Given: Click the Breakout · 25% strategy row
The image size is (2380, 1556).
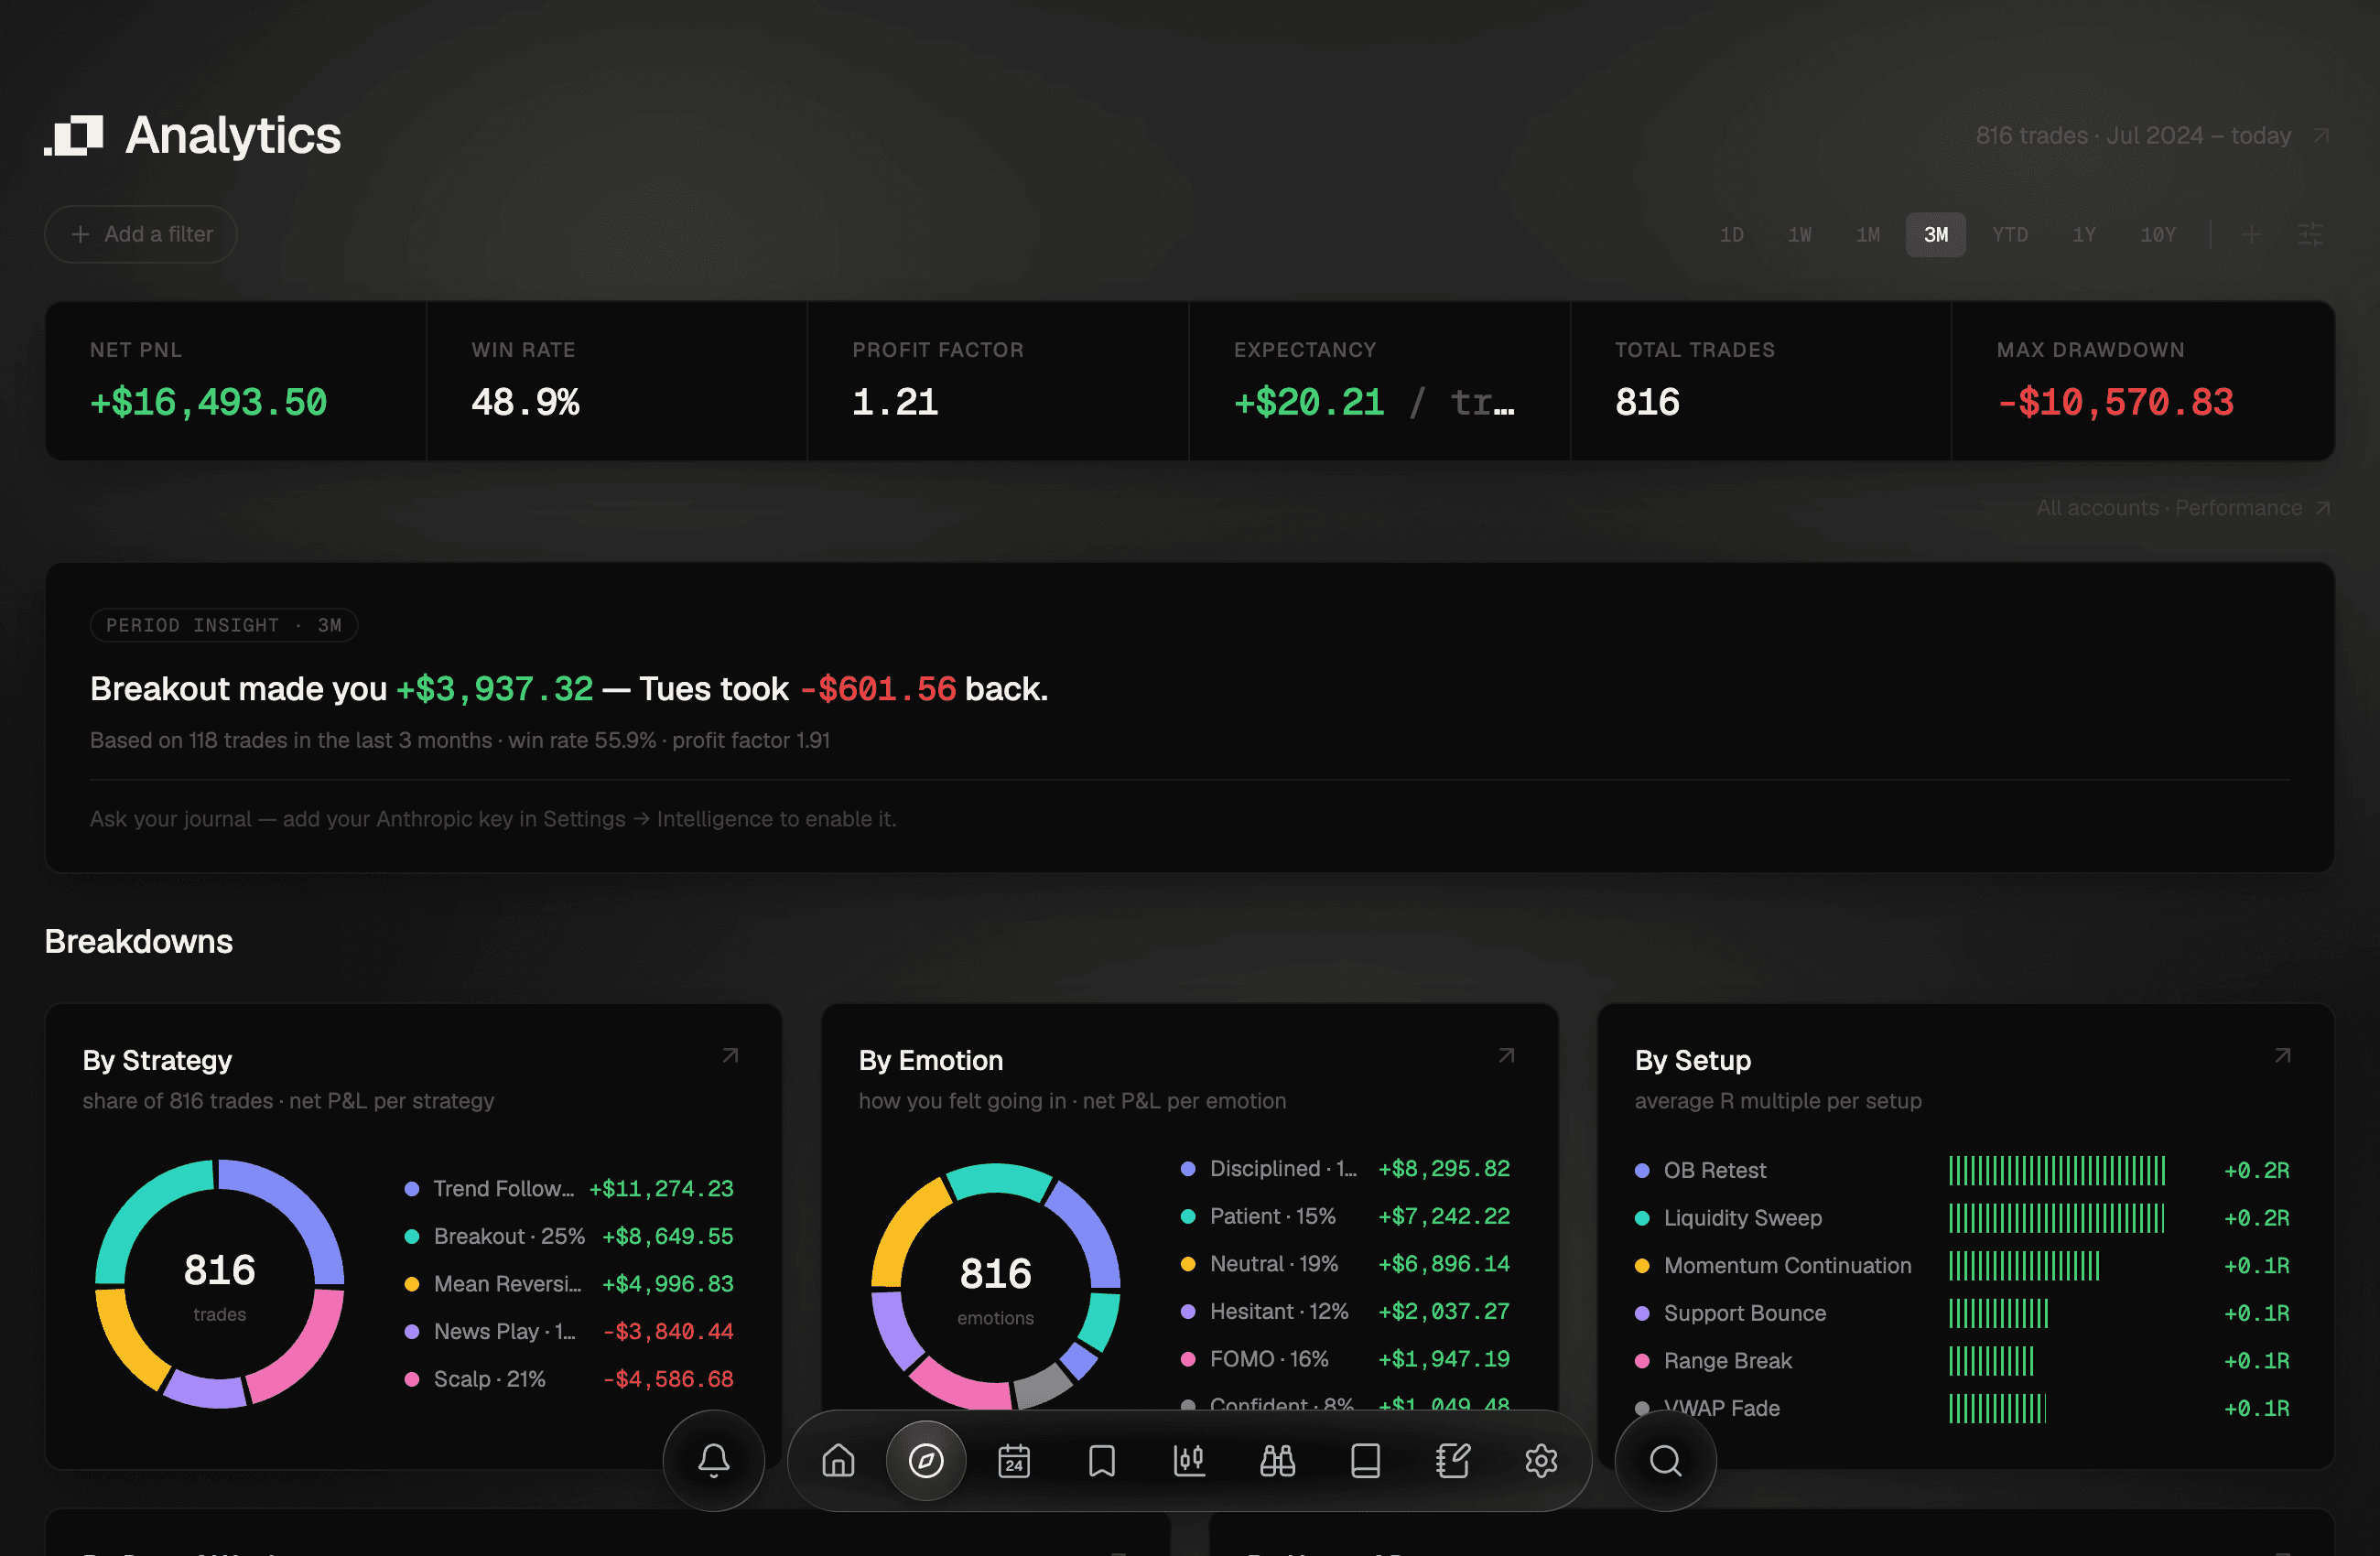Looking at the screenshot, I should (568, 1236).
